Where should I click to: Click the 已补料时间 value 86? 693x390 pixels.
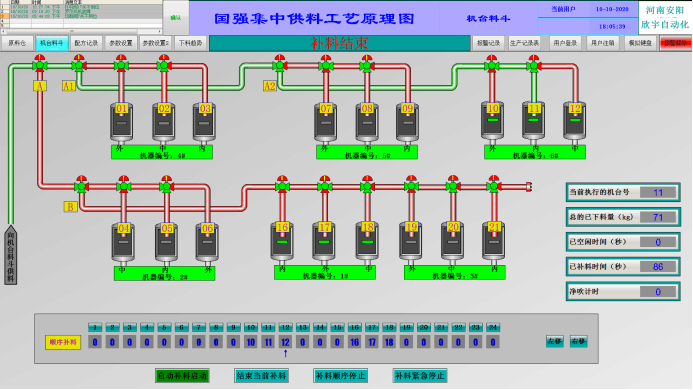658,267
